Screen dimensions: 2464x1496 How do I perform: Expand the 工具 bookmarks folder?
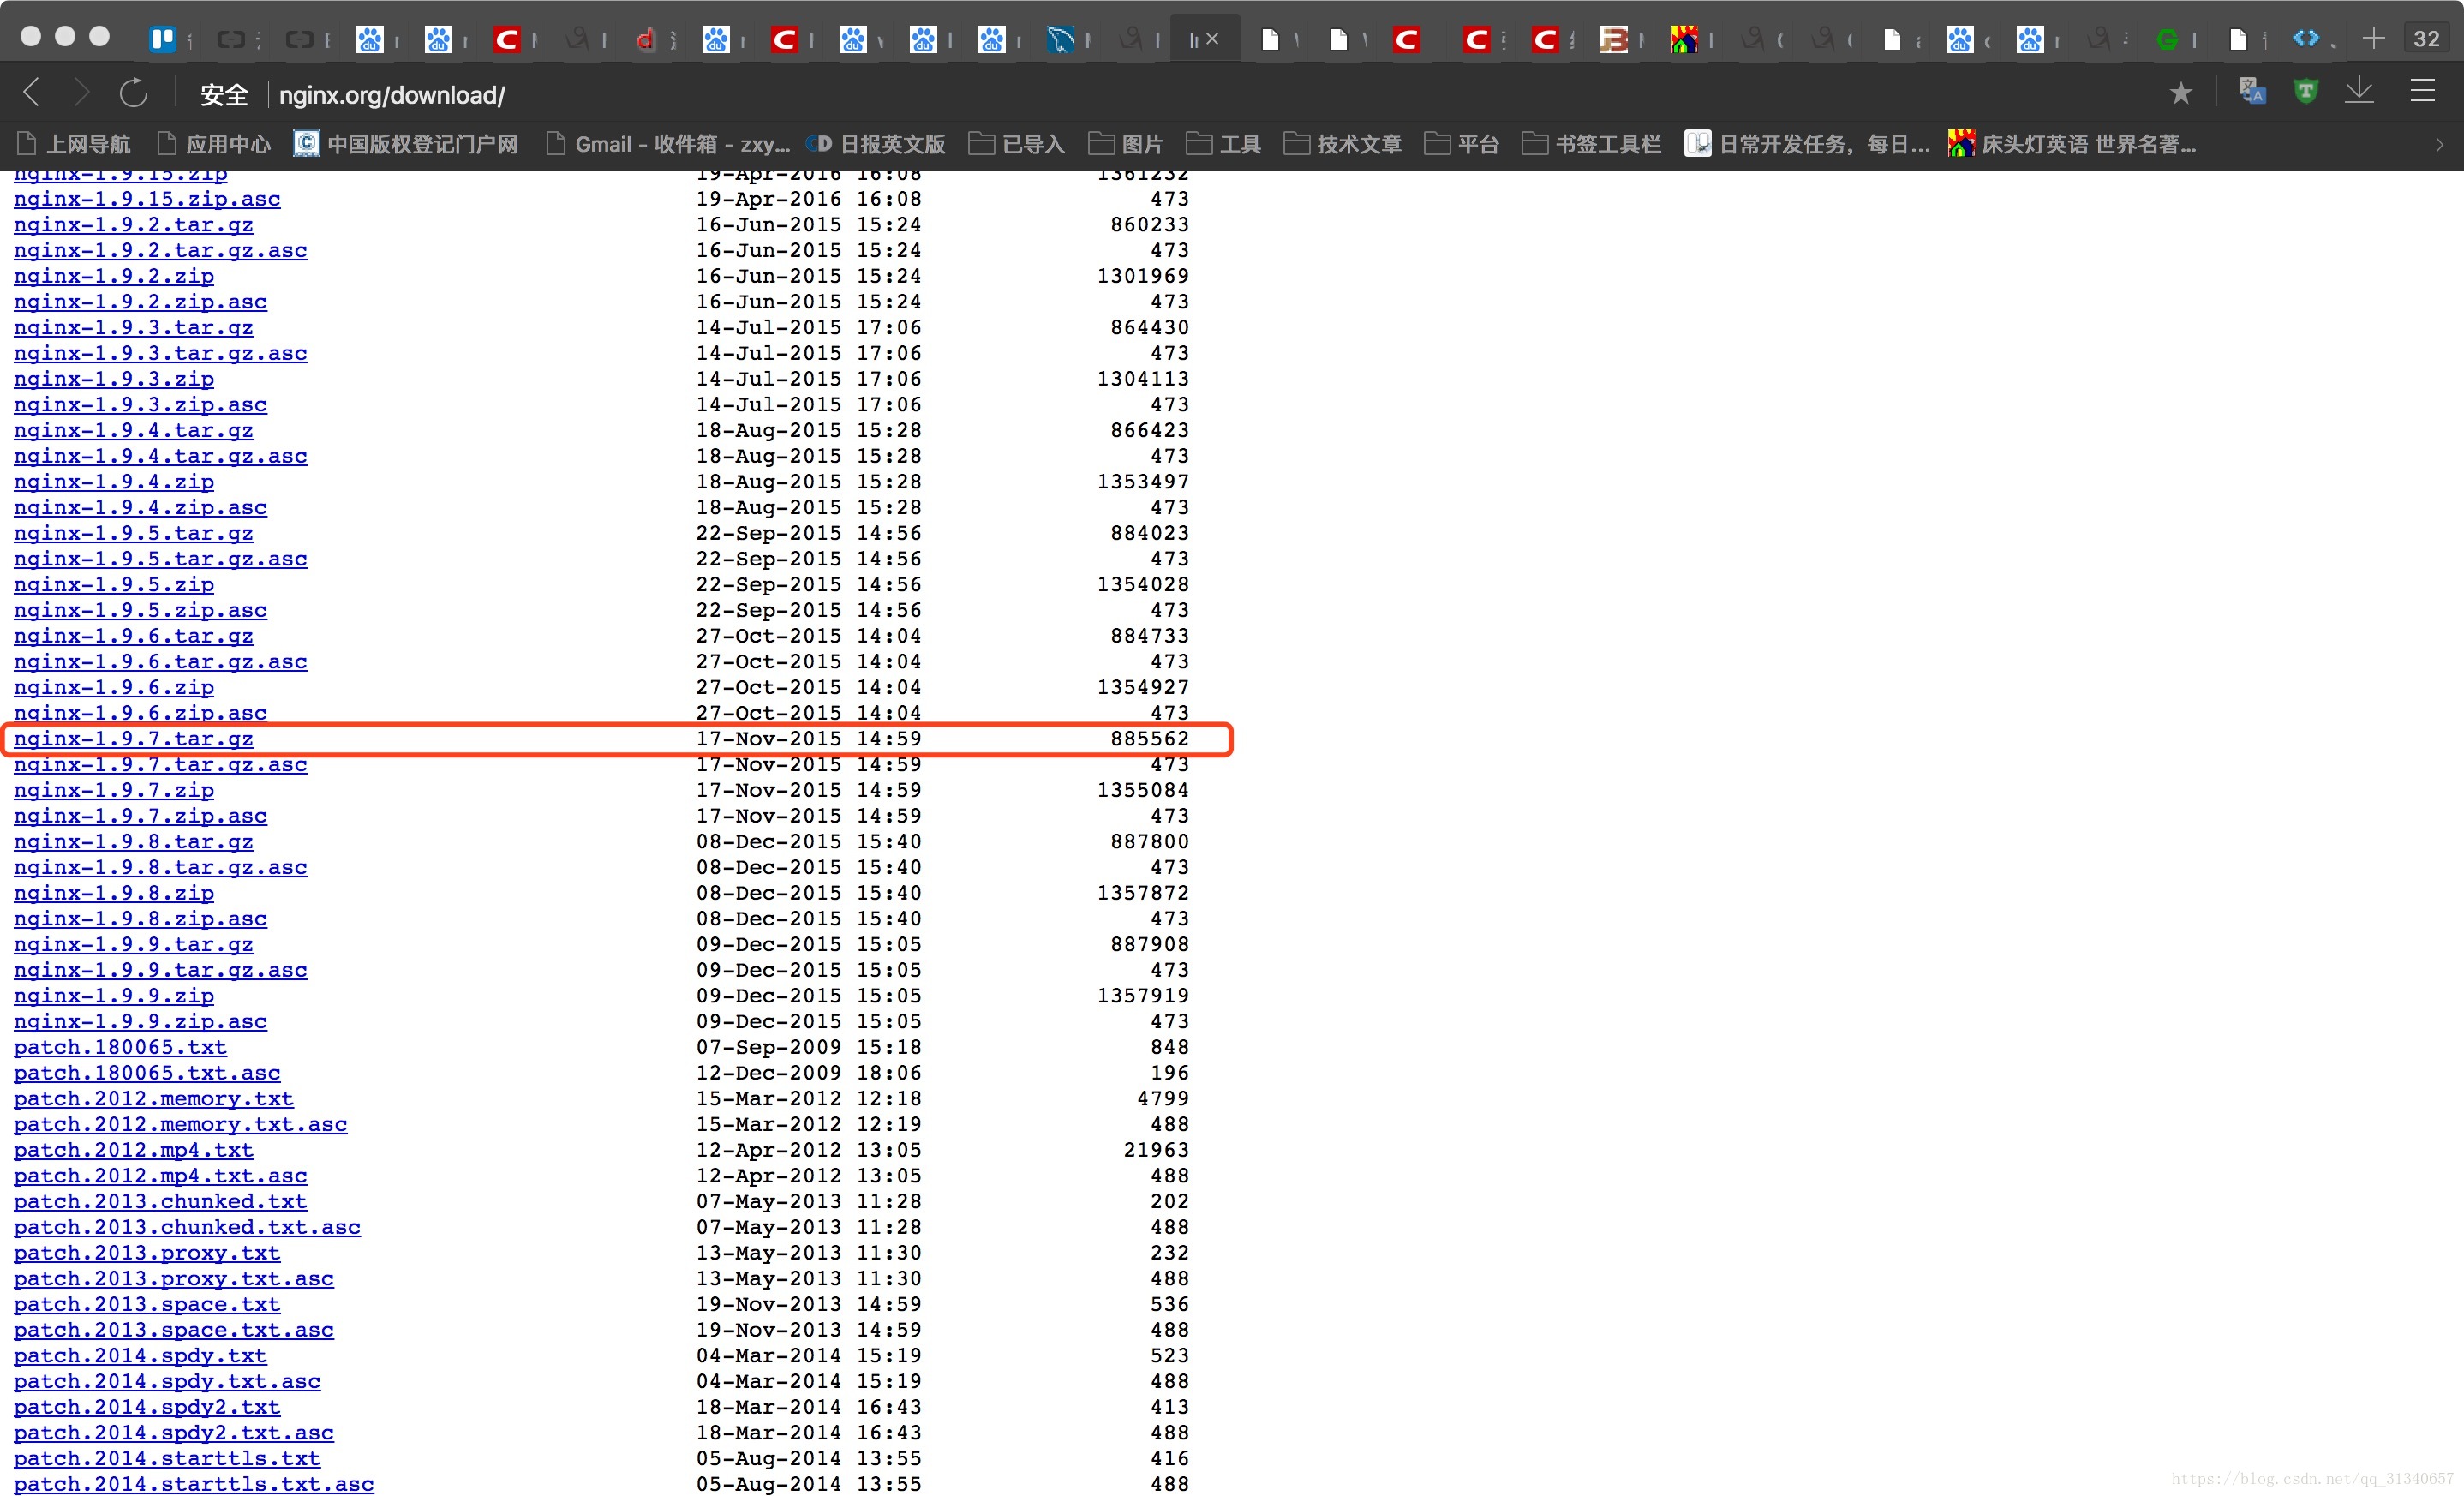coord(1223,144)
